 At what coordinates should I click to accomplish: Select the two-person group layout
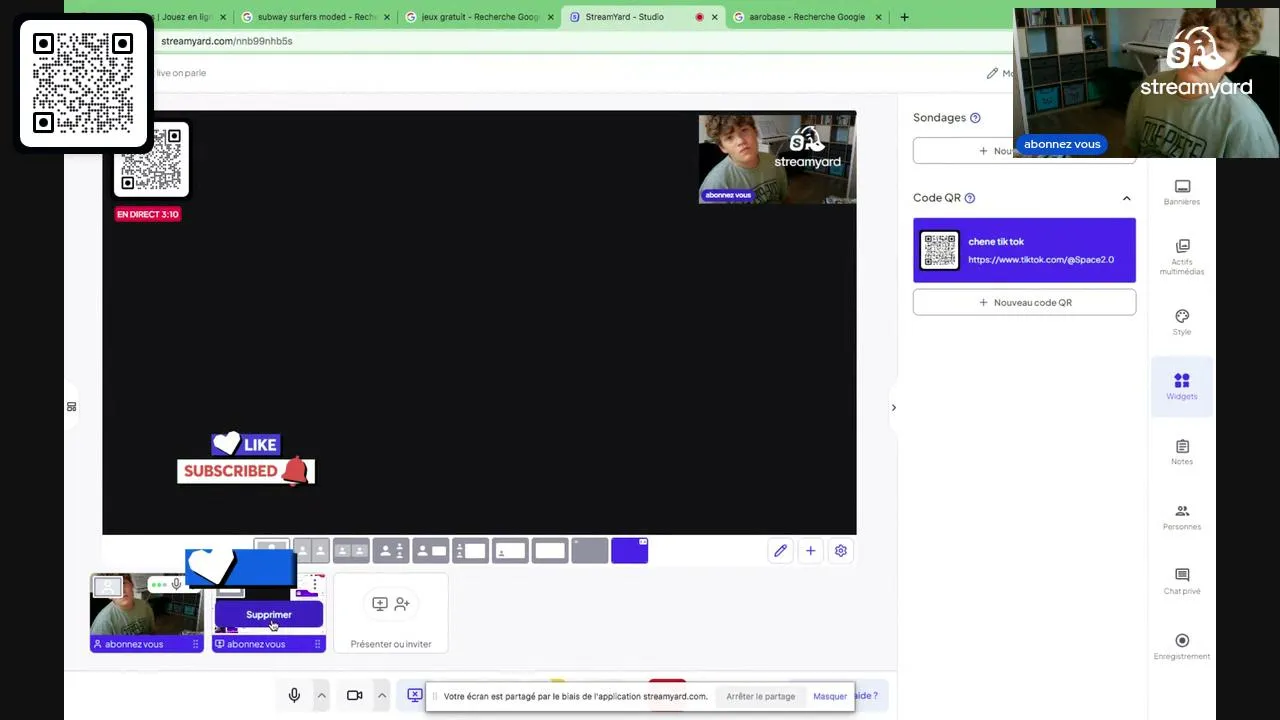[351, 551]
